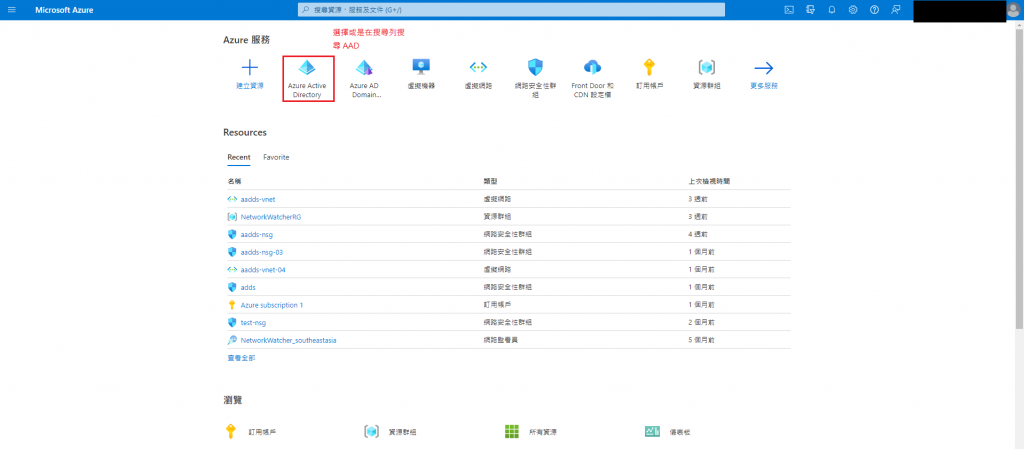Open NetworkWatcherRG resource group
This screenshot has width=1024, height=449.
pyautogui.click(x=271, y=217)
